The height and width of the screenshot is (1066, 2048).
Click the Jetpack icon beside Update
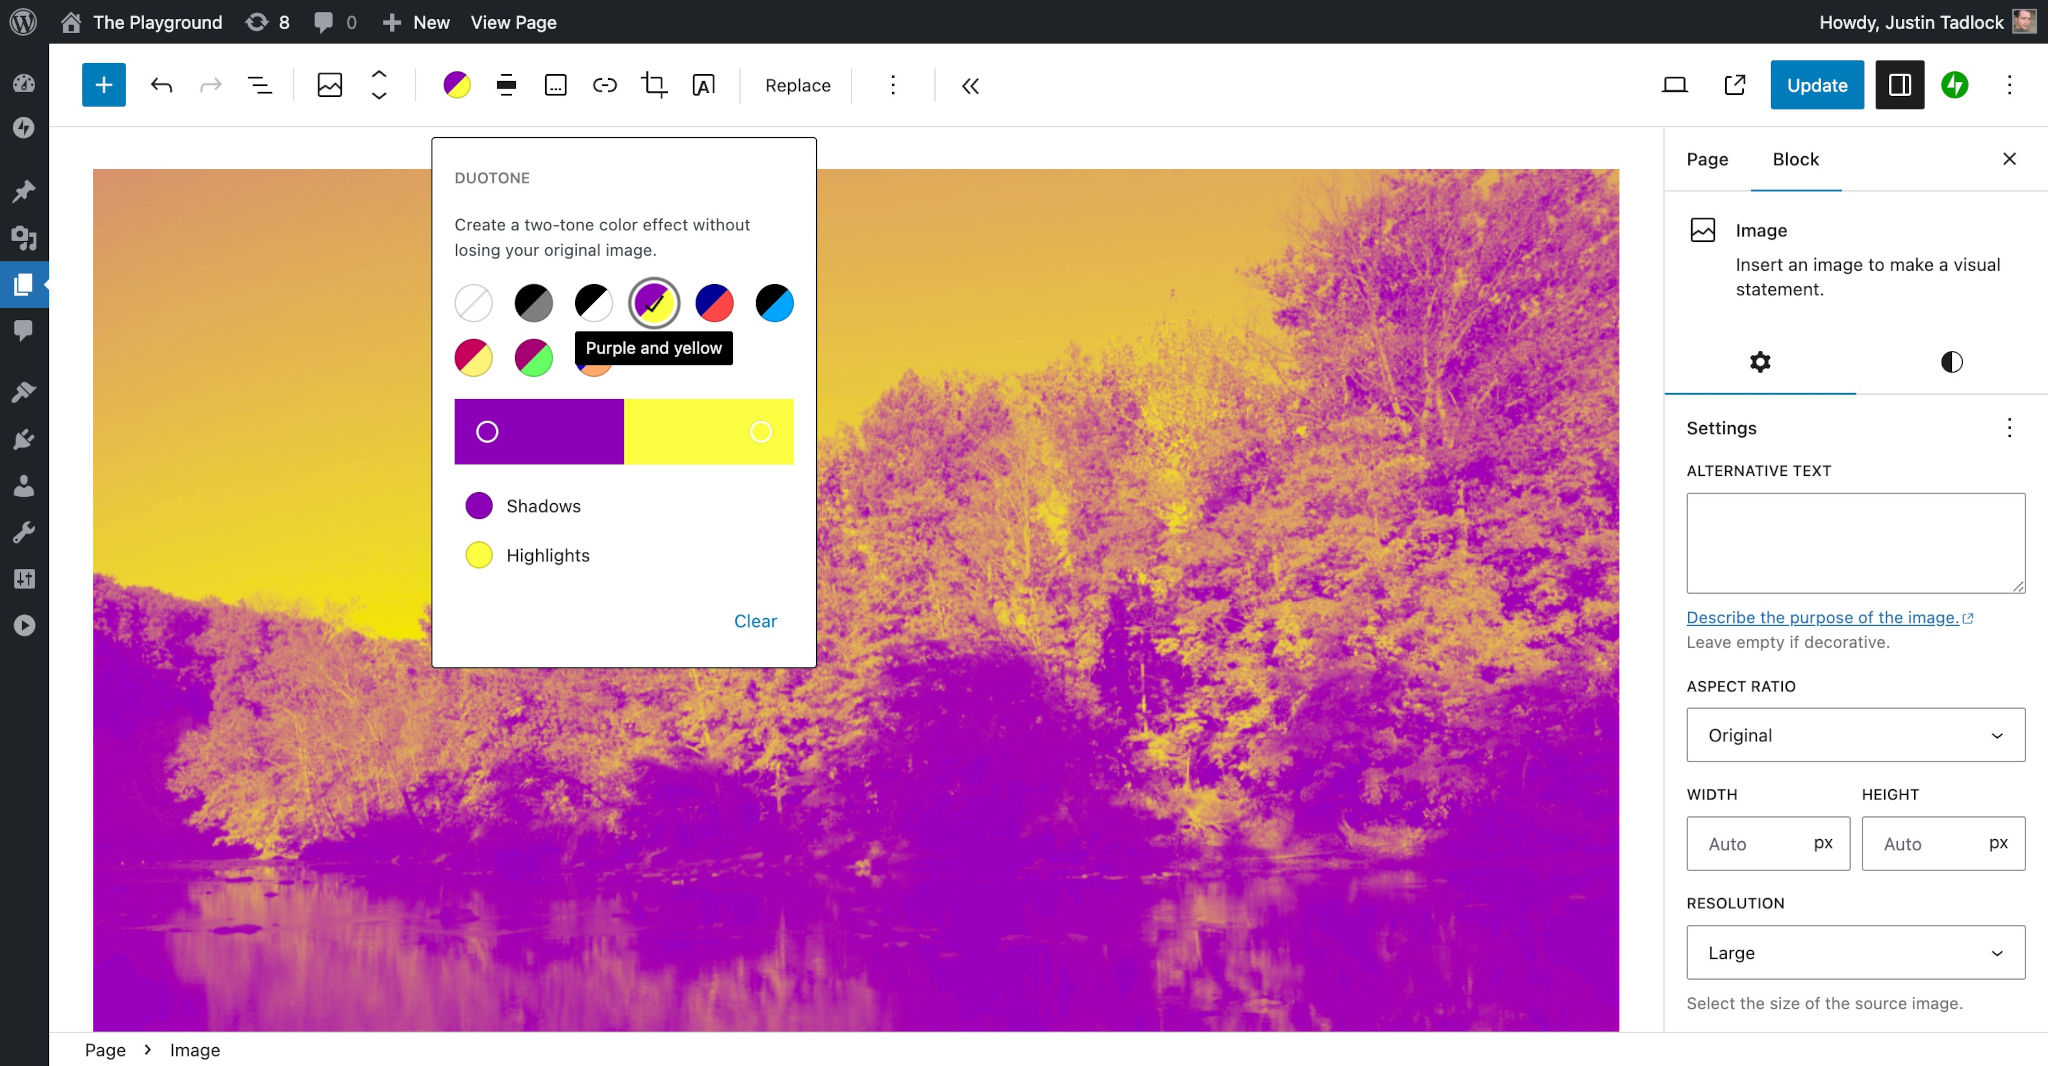pos(1955,85)
